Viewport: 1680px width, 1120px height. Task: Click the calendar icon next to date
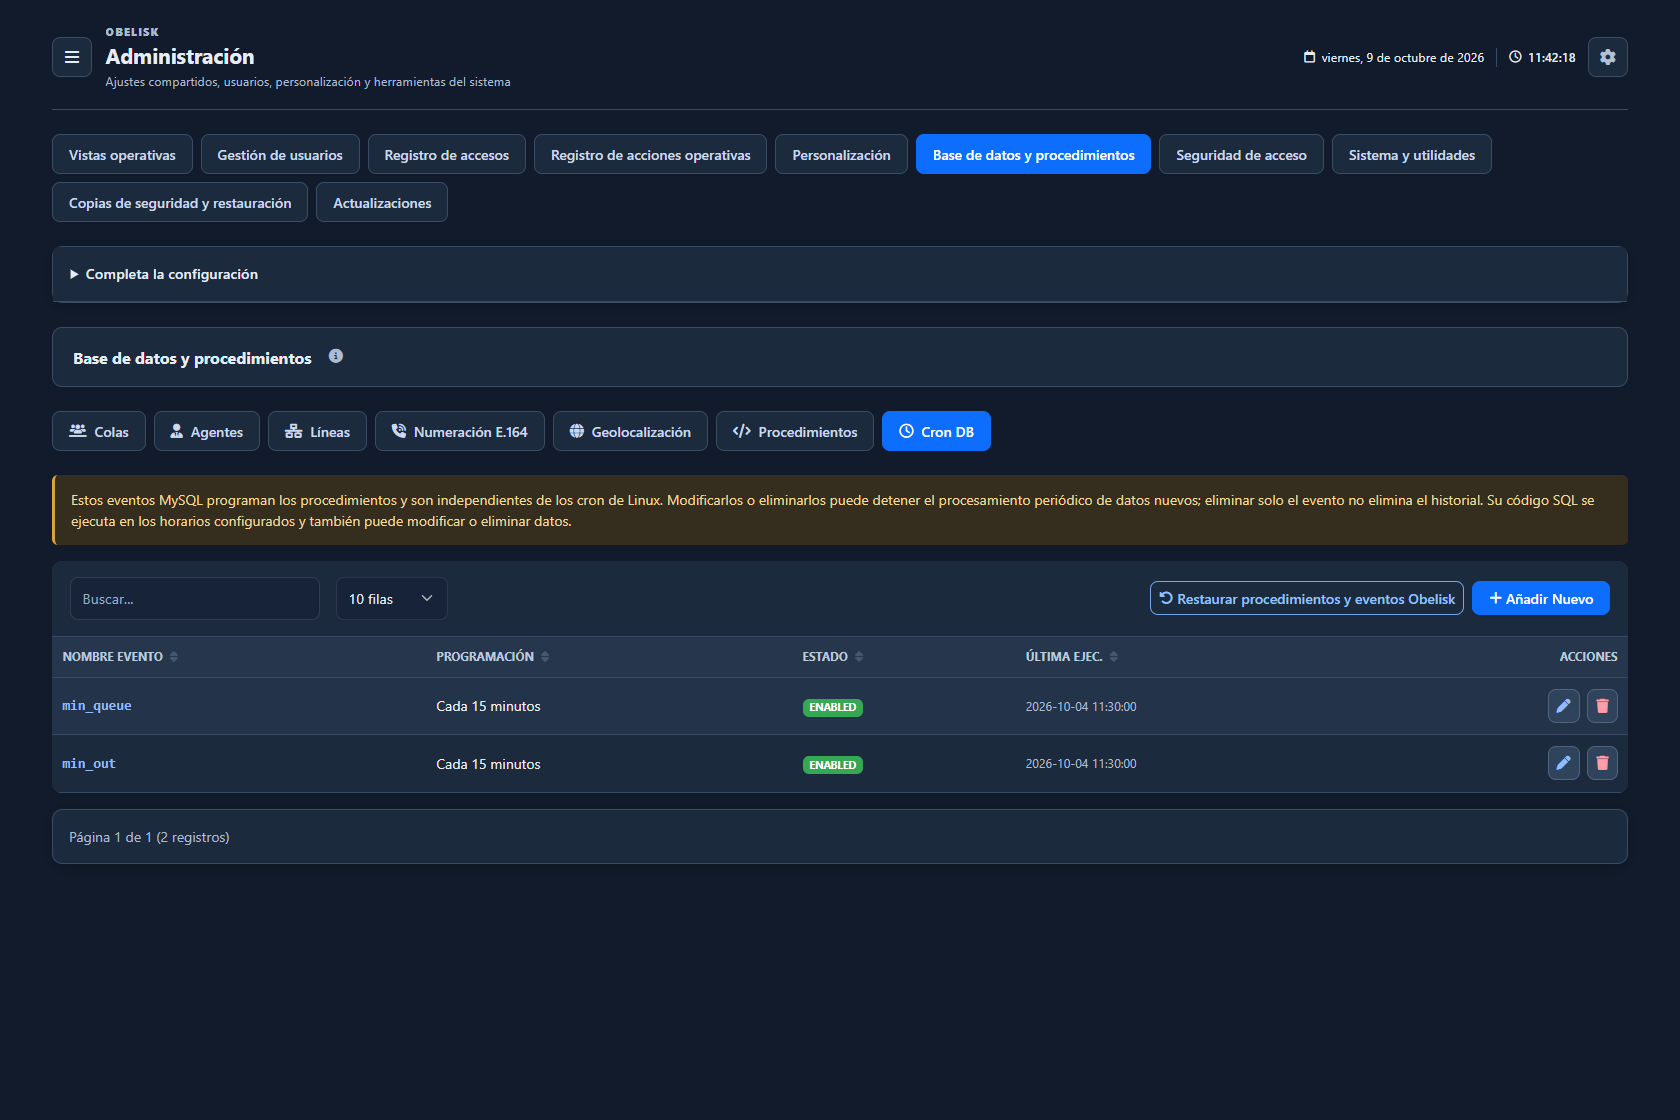click(x=1309, y=57)
